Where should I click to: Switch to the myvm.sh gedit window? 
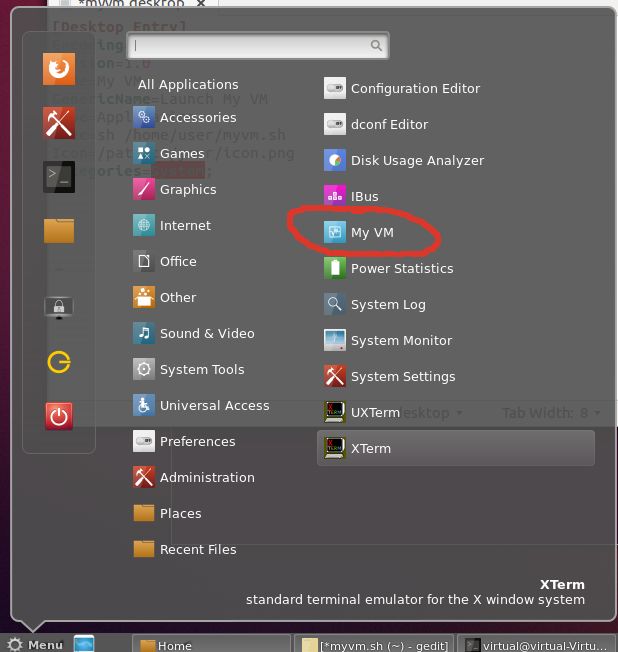tap(374, 645)
